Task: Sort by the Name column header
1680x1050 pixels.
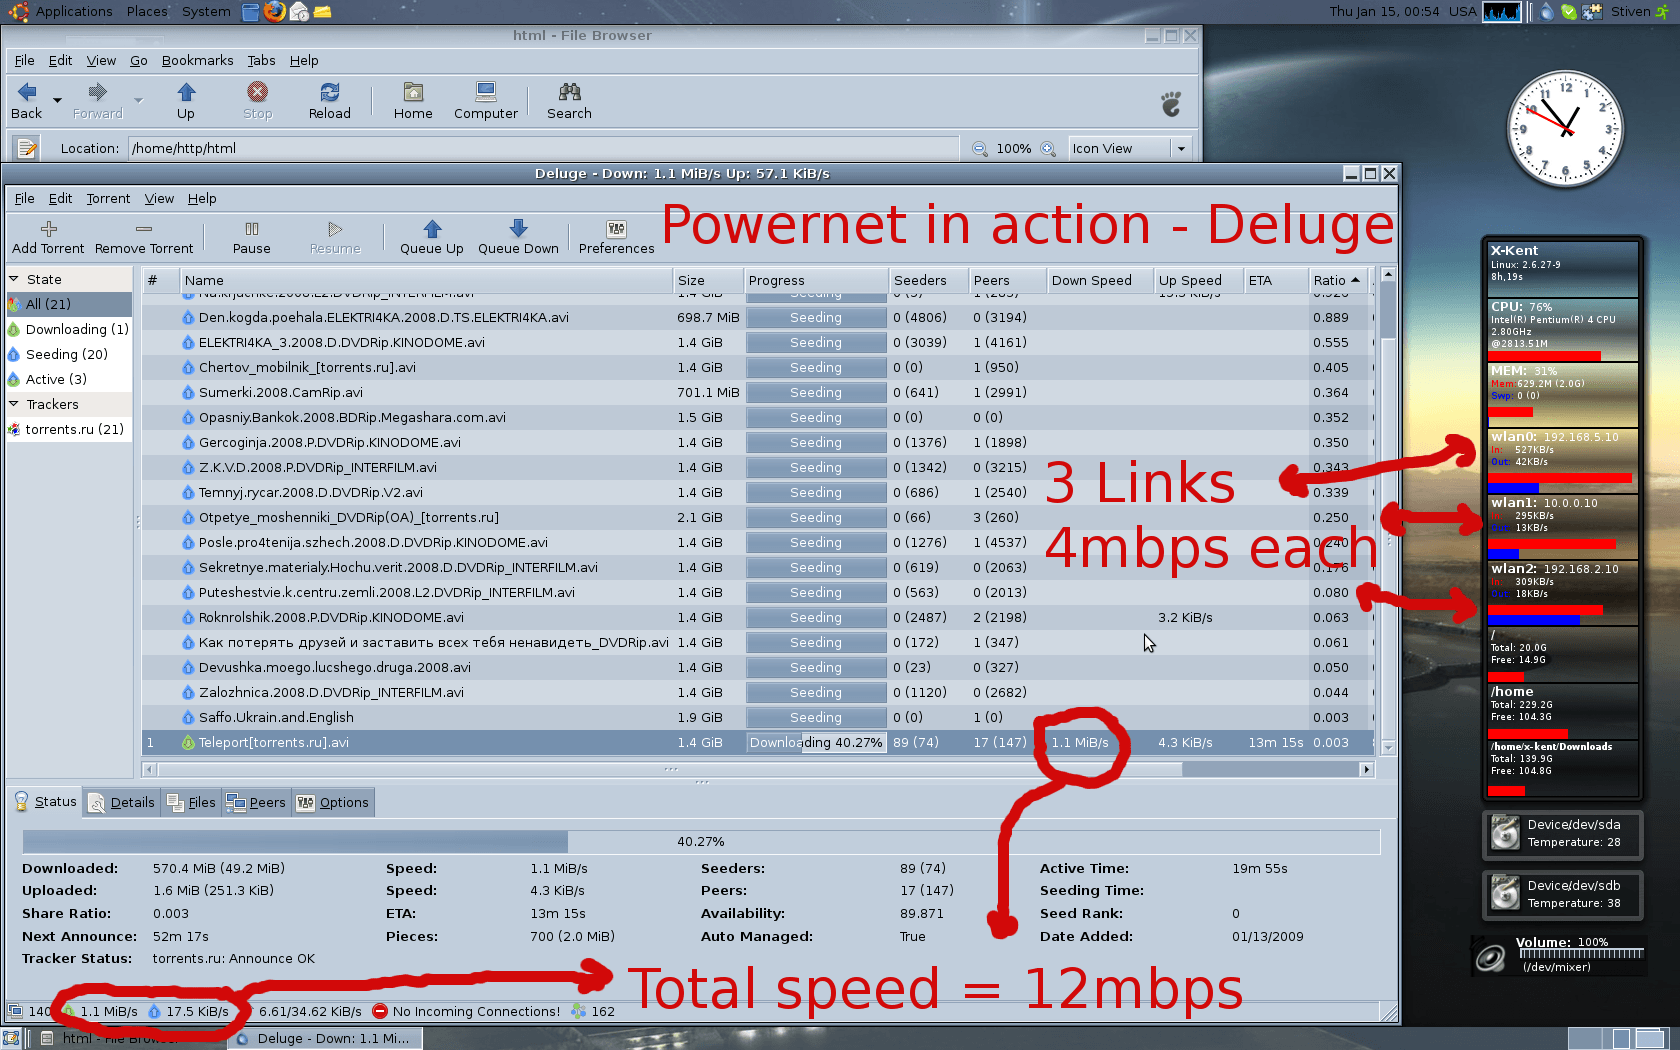Action: pyautogui.click(x=426, y=280)
